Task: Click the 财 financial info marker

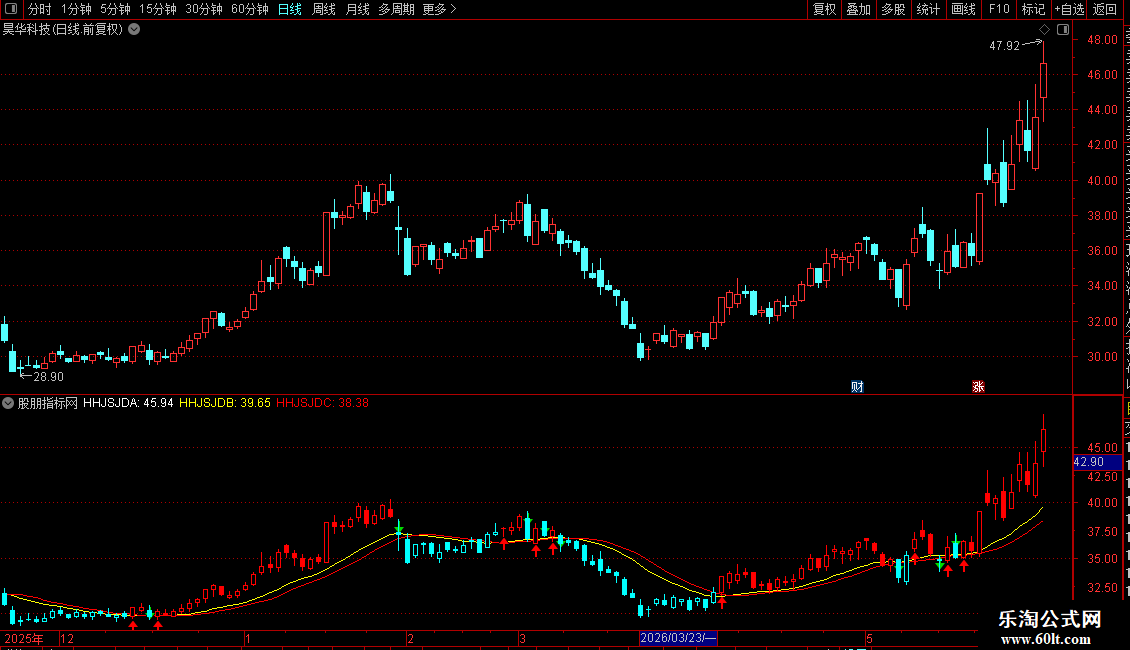Action: [x=857, y=387]
